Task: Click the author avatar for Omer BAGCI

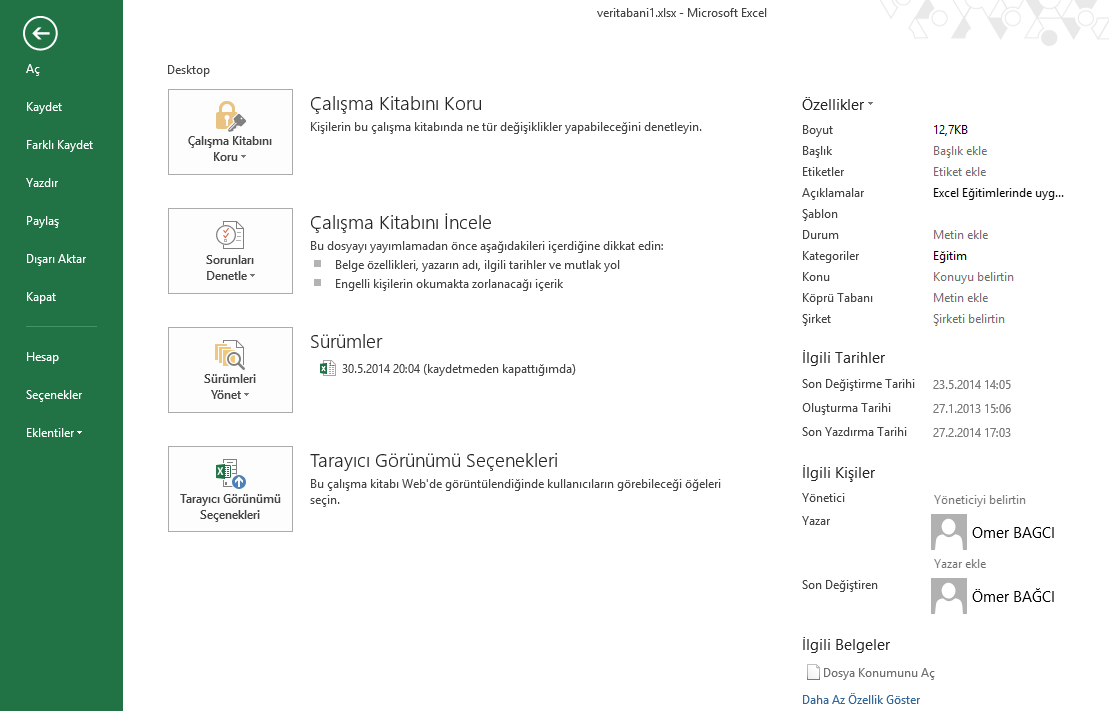Action: [x=948, y=532]
